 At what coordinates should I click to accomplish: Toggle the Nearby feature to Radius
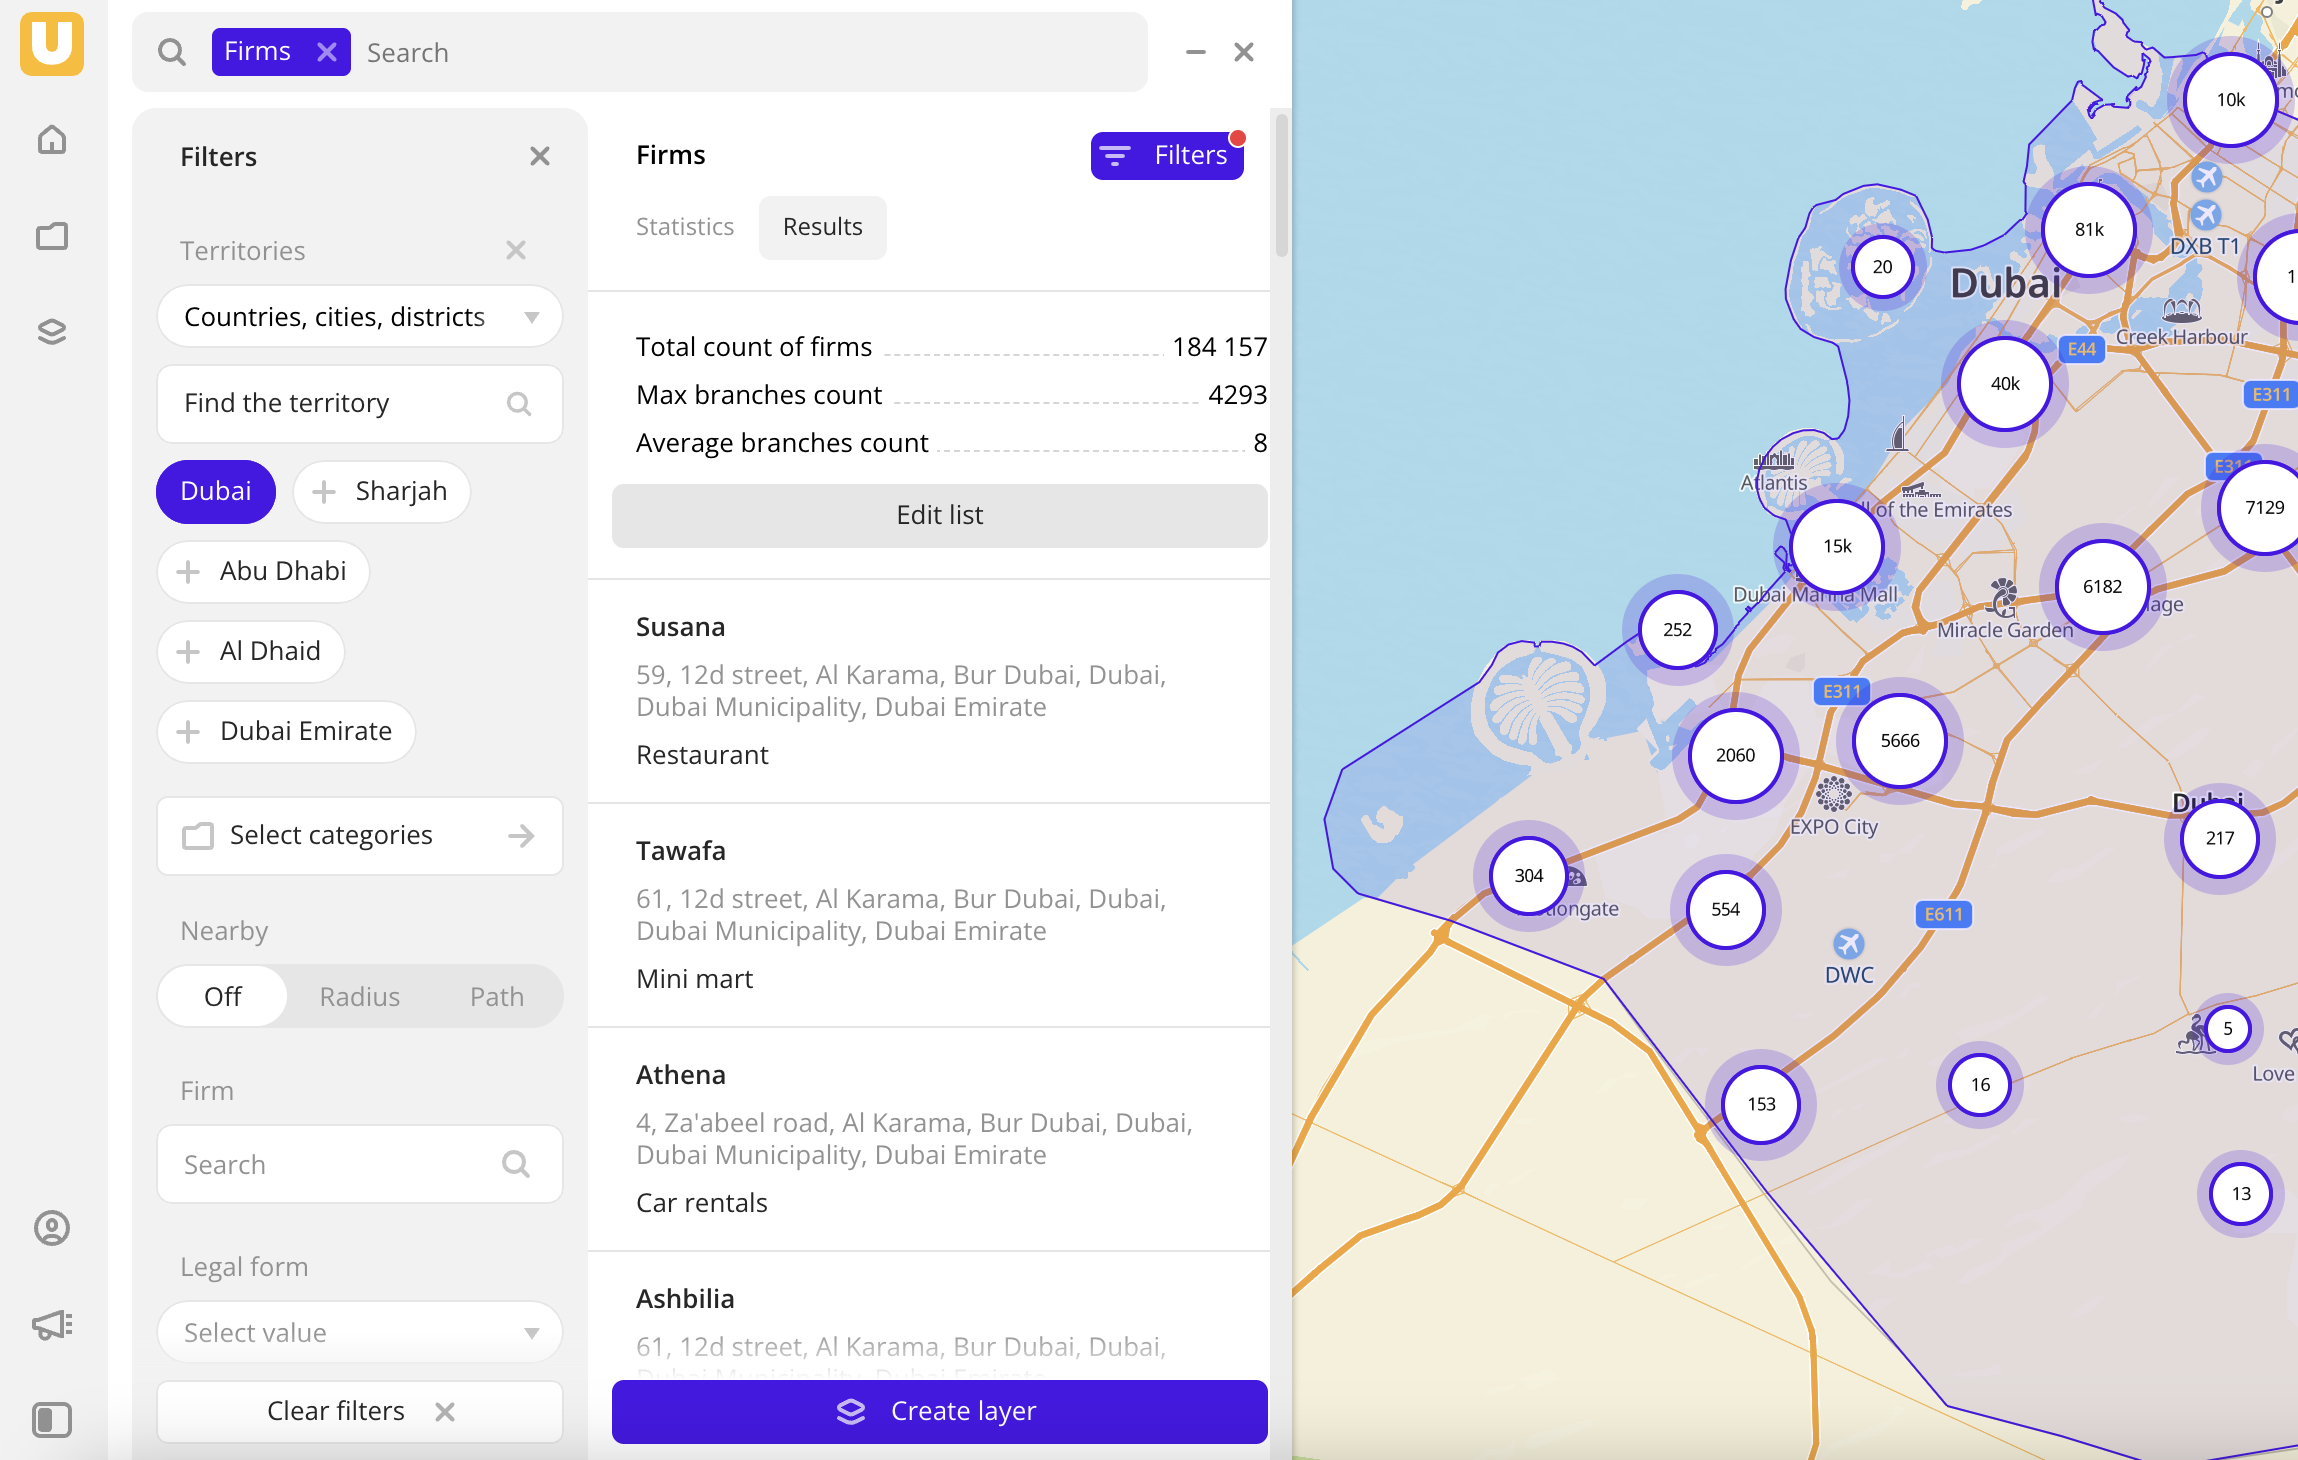(360, 995)
